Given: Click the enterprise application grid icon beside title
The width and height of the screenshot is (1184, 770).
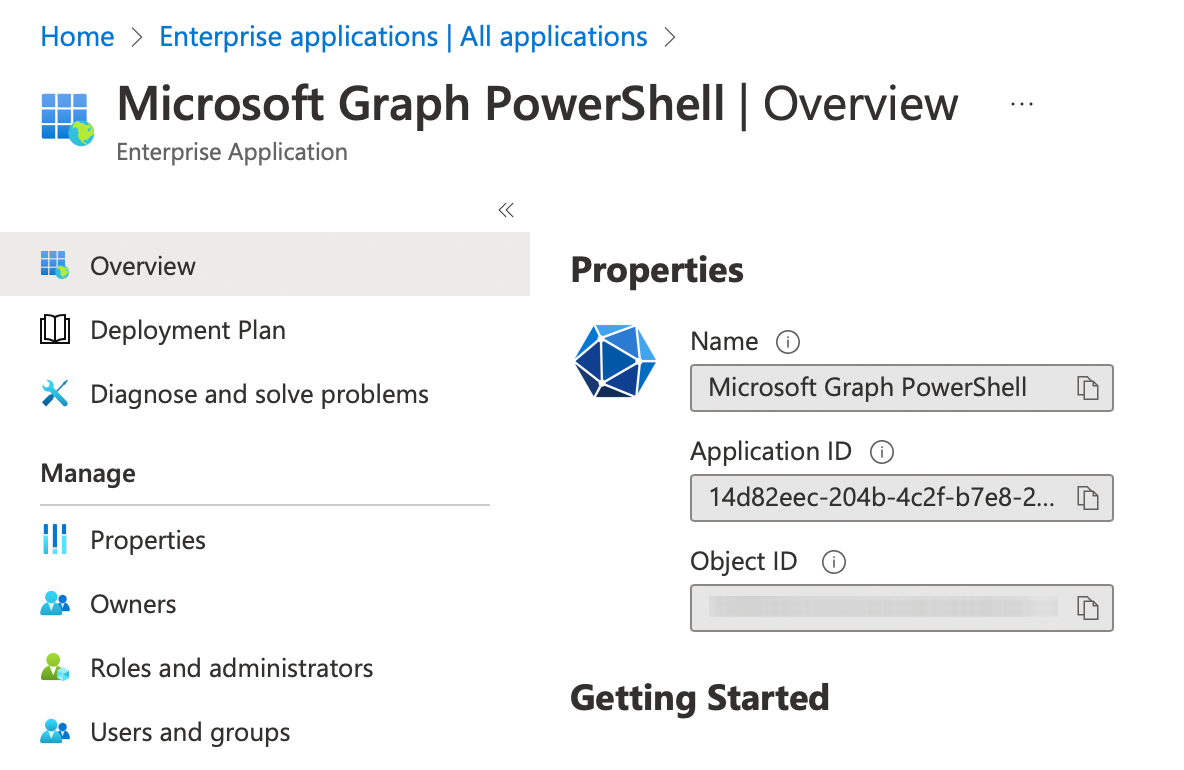Looking at the screenshot, I should (x=67, y=119).
